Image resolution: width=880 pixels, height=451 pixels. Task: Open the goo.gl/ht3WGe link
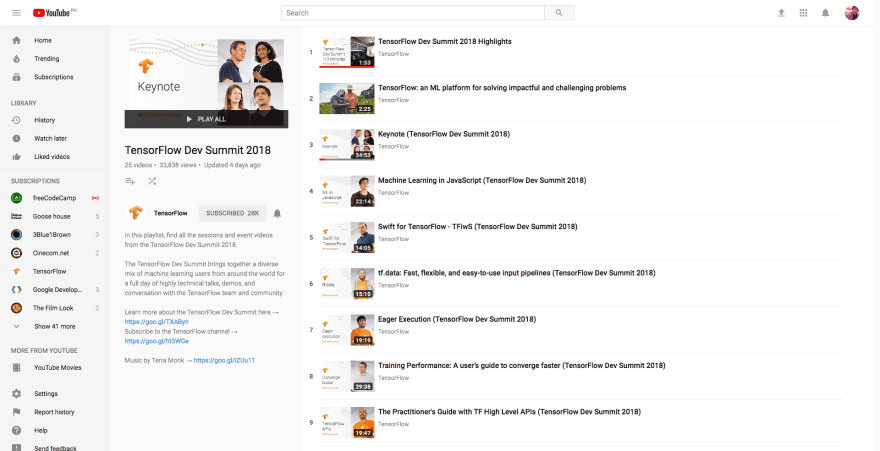click(157, 341)
